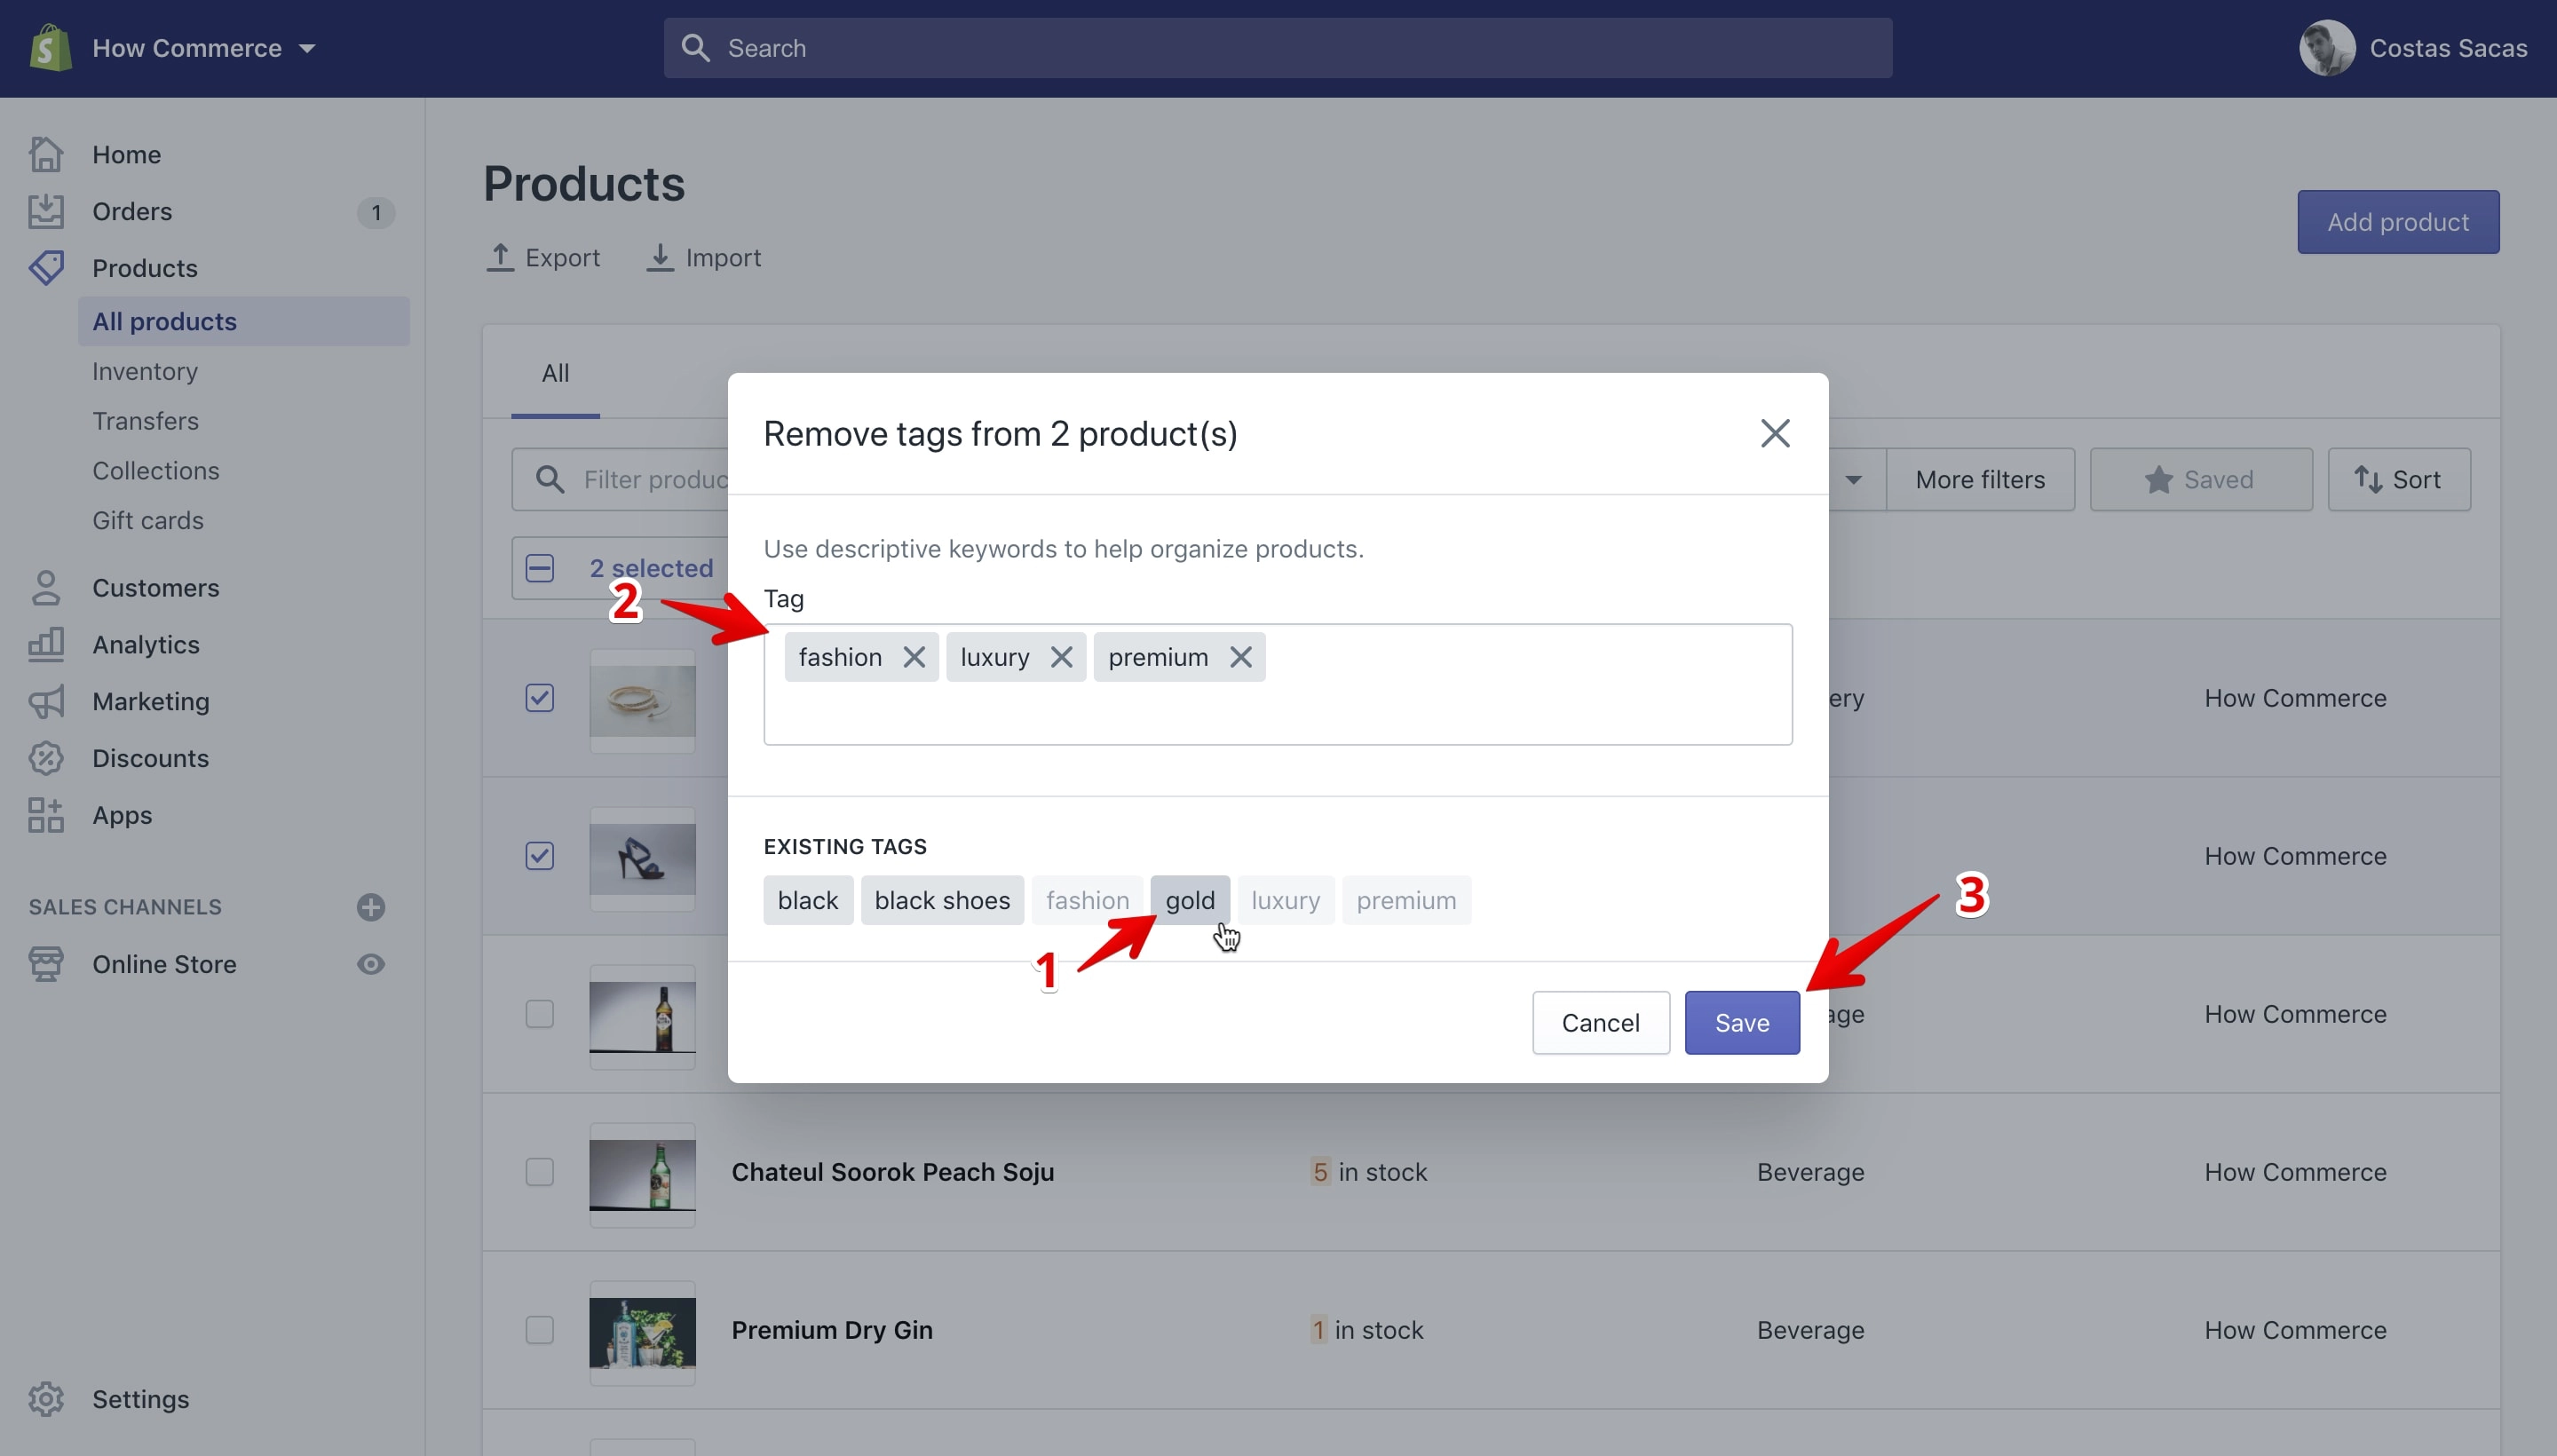The height and width of the screenshot is (1456, 2557).
Task: Open the Sort options
Action: click(2398, 480)
